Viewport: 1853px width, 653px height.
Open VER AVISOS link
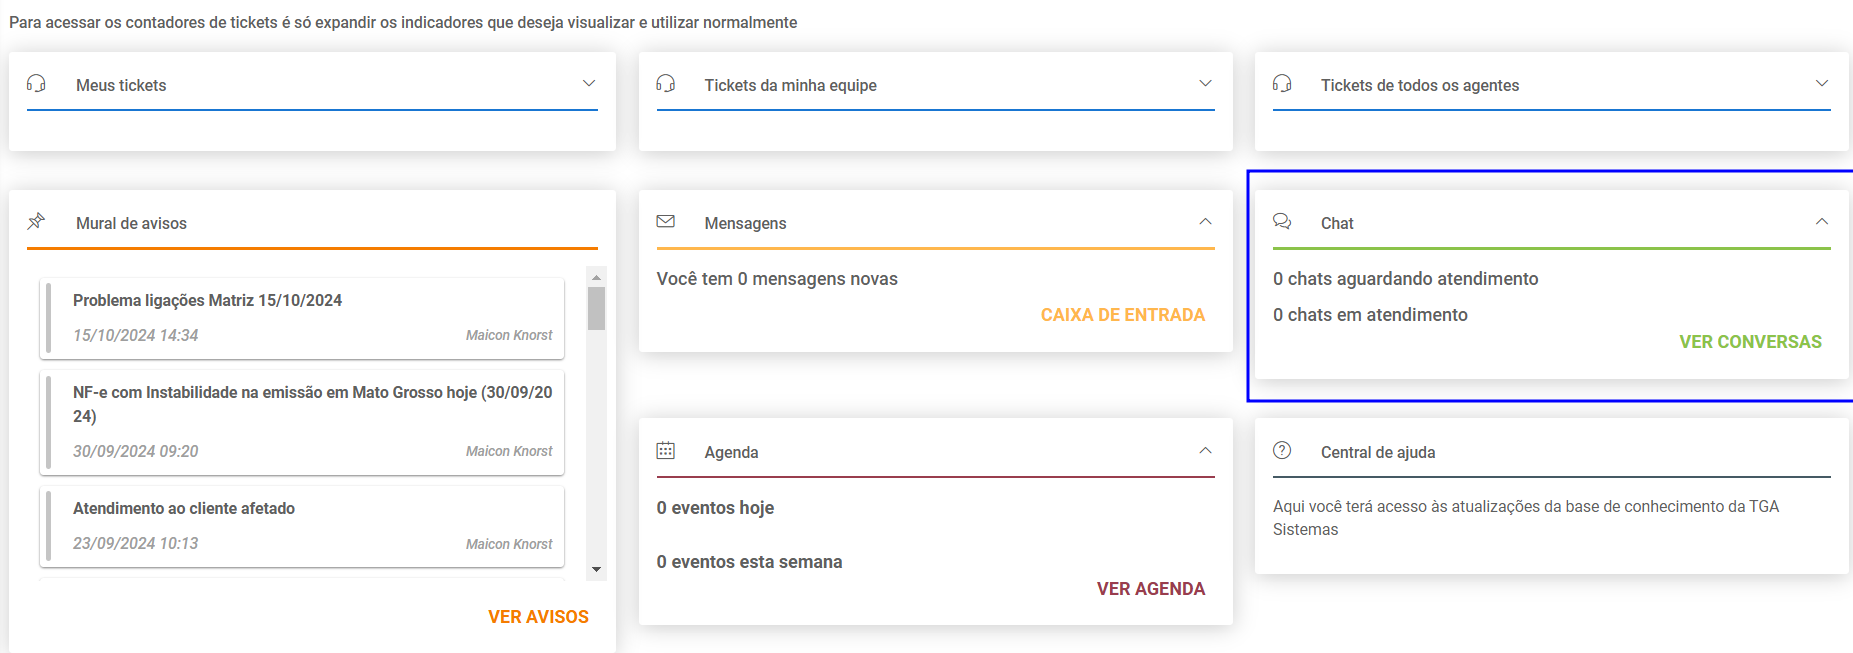coord(538,617)
